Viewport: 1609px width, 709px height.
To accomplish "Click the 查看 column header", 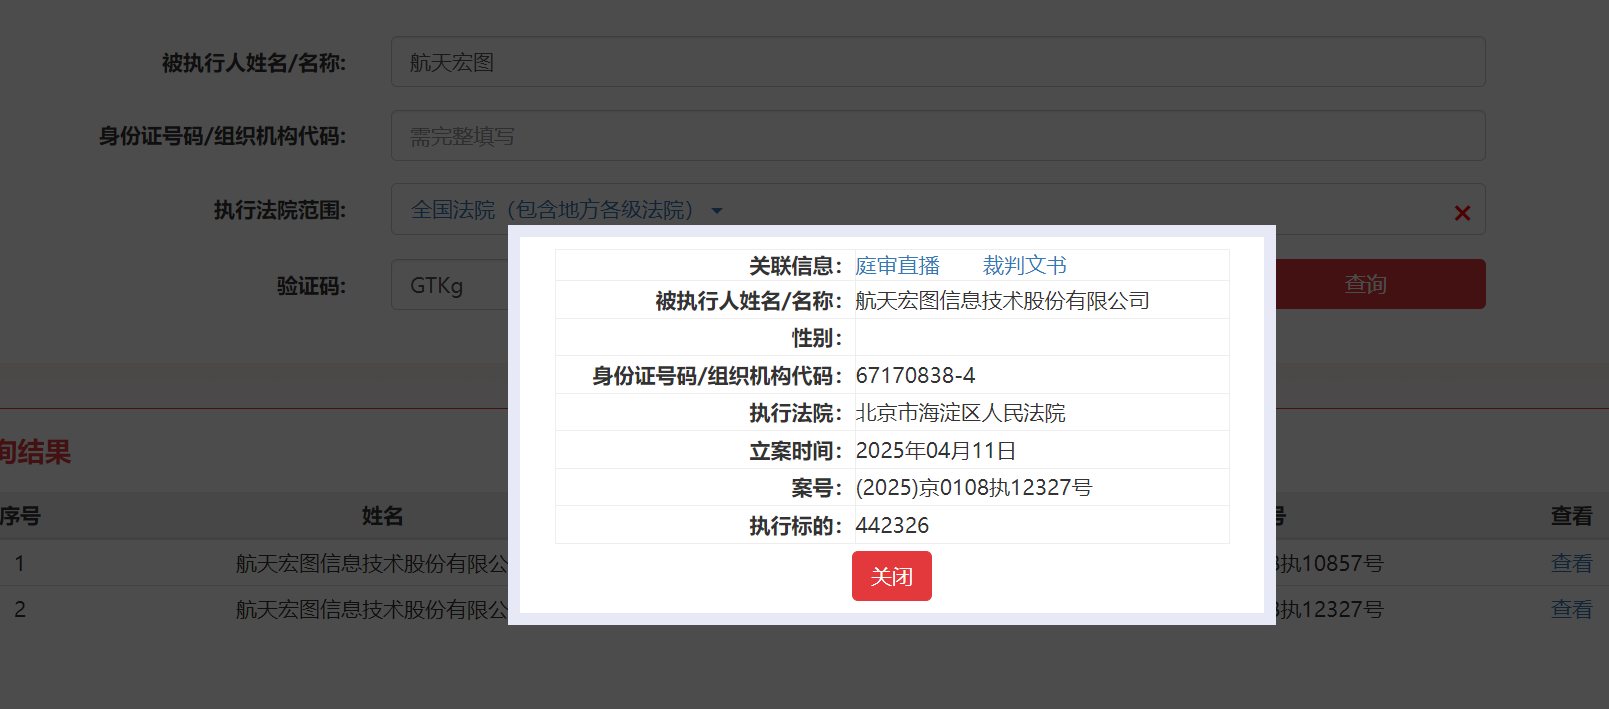I will 1571,516.
